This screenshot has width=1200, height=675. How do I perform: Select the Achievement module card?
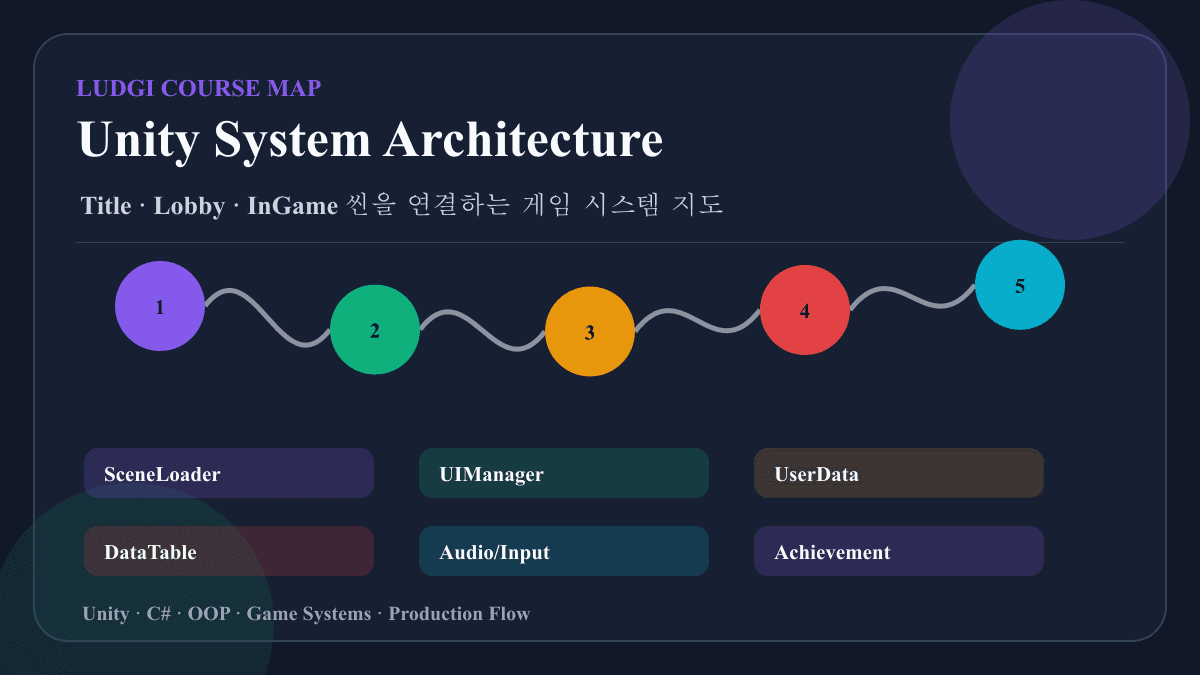click(899, 551)
